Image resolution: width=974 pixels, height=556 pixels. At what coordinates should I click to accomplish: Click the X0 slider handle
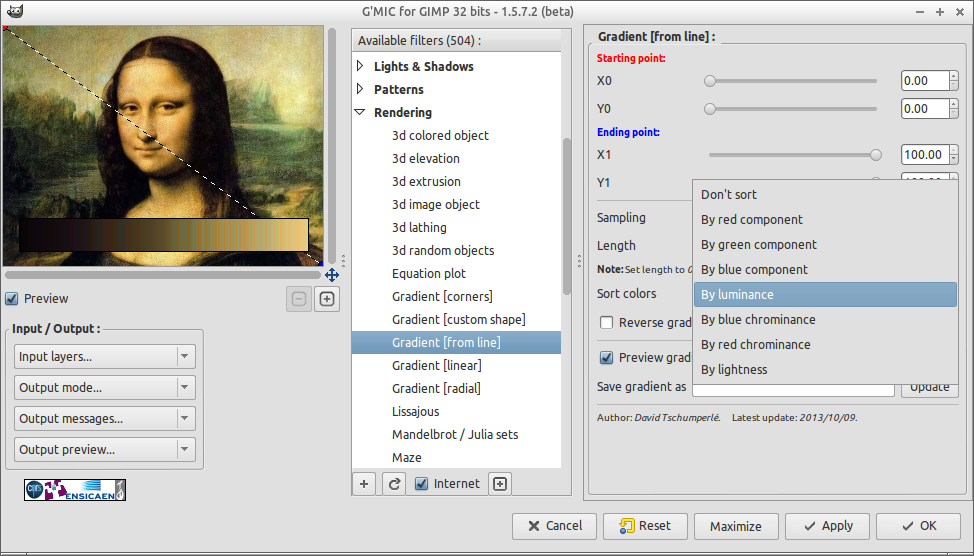point(710,81)
